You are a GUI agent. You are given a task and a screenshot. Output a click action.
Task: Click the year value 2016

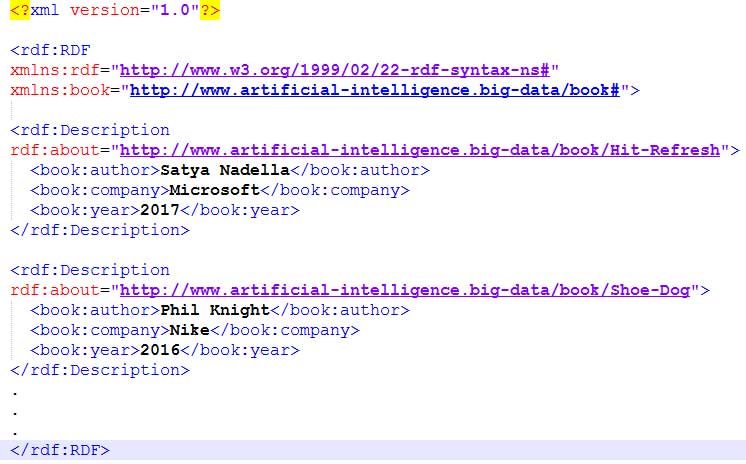tap(160, 350)
